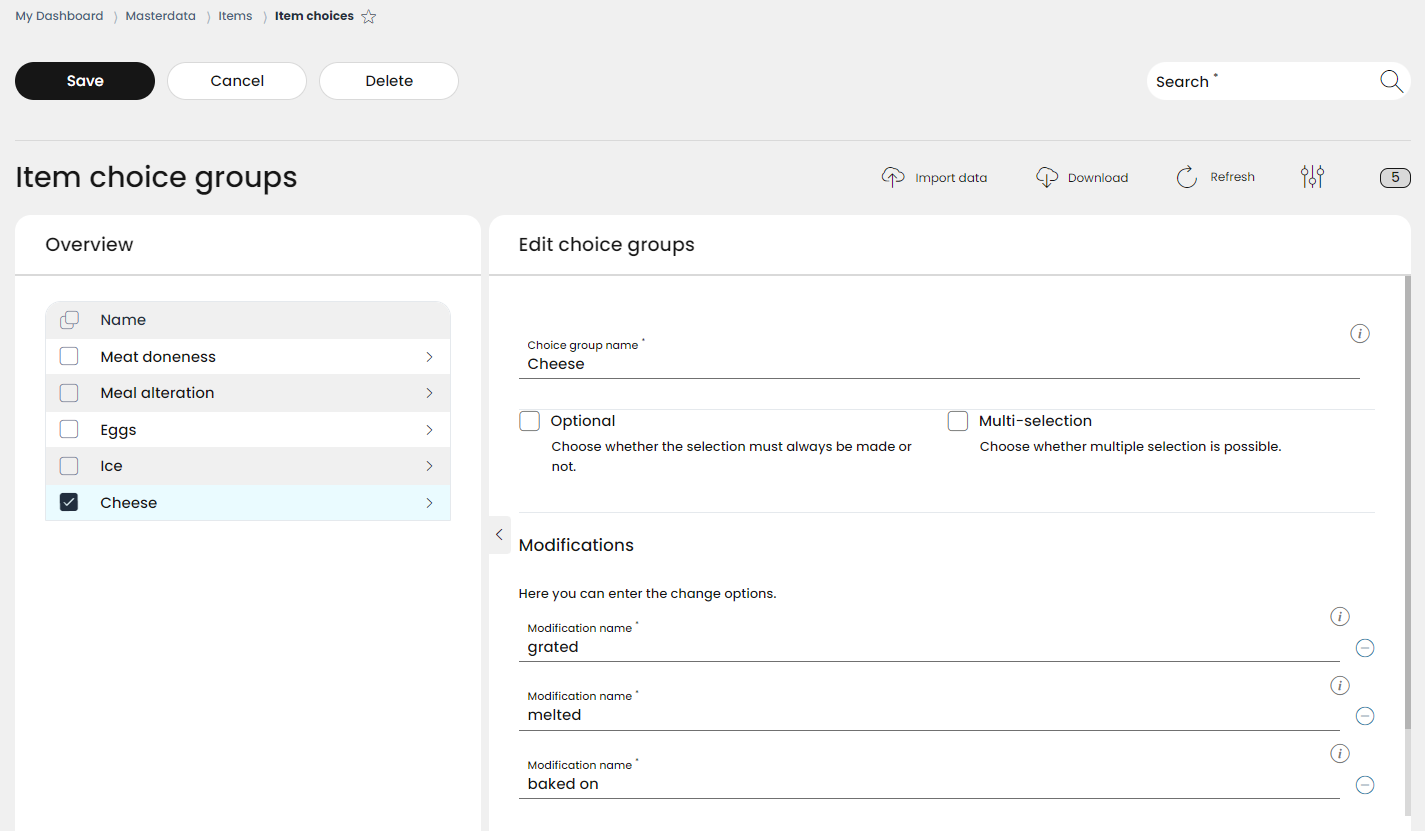1425x831 pixels.
Task: Uncheck the Cheese row checkbox
Action: 69,503
